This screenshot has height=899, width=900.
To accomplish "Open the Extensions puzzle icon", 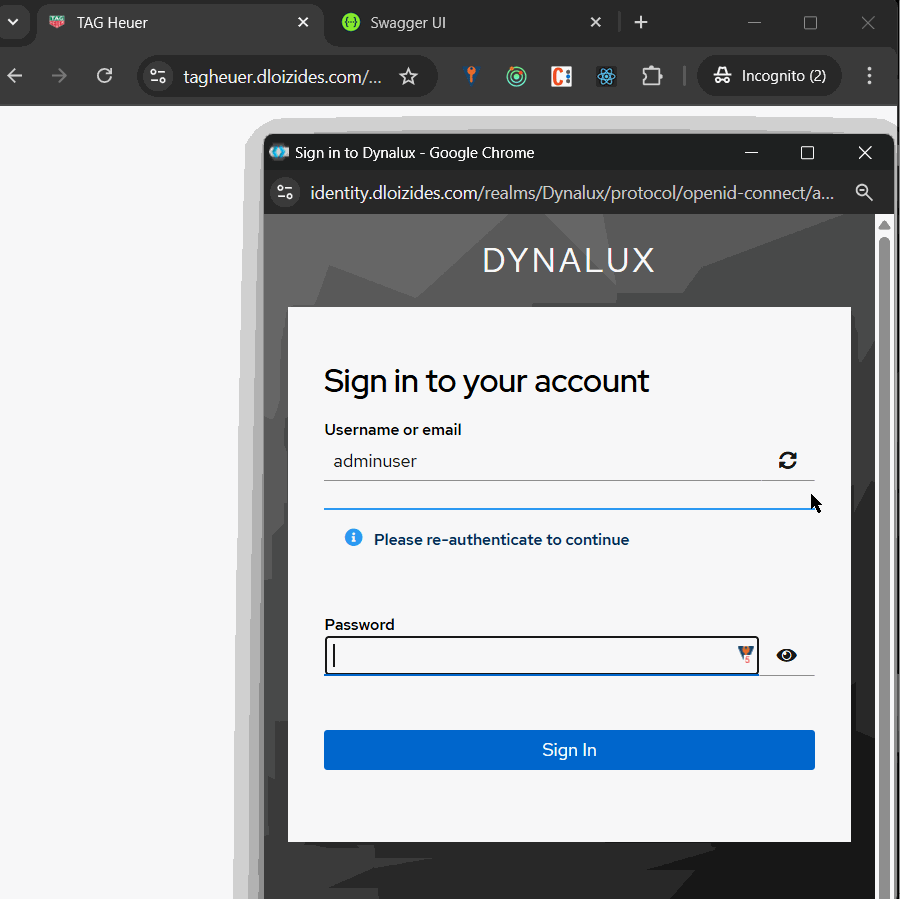I will tap(652, 77).
